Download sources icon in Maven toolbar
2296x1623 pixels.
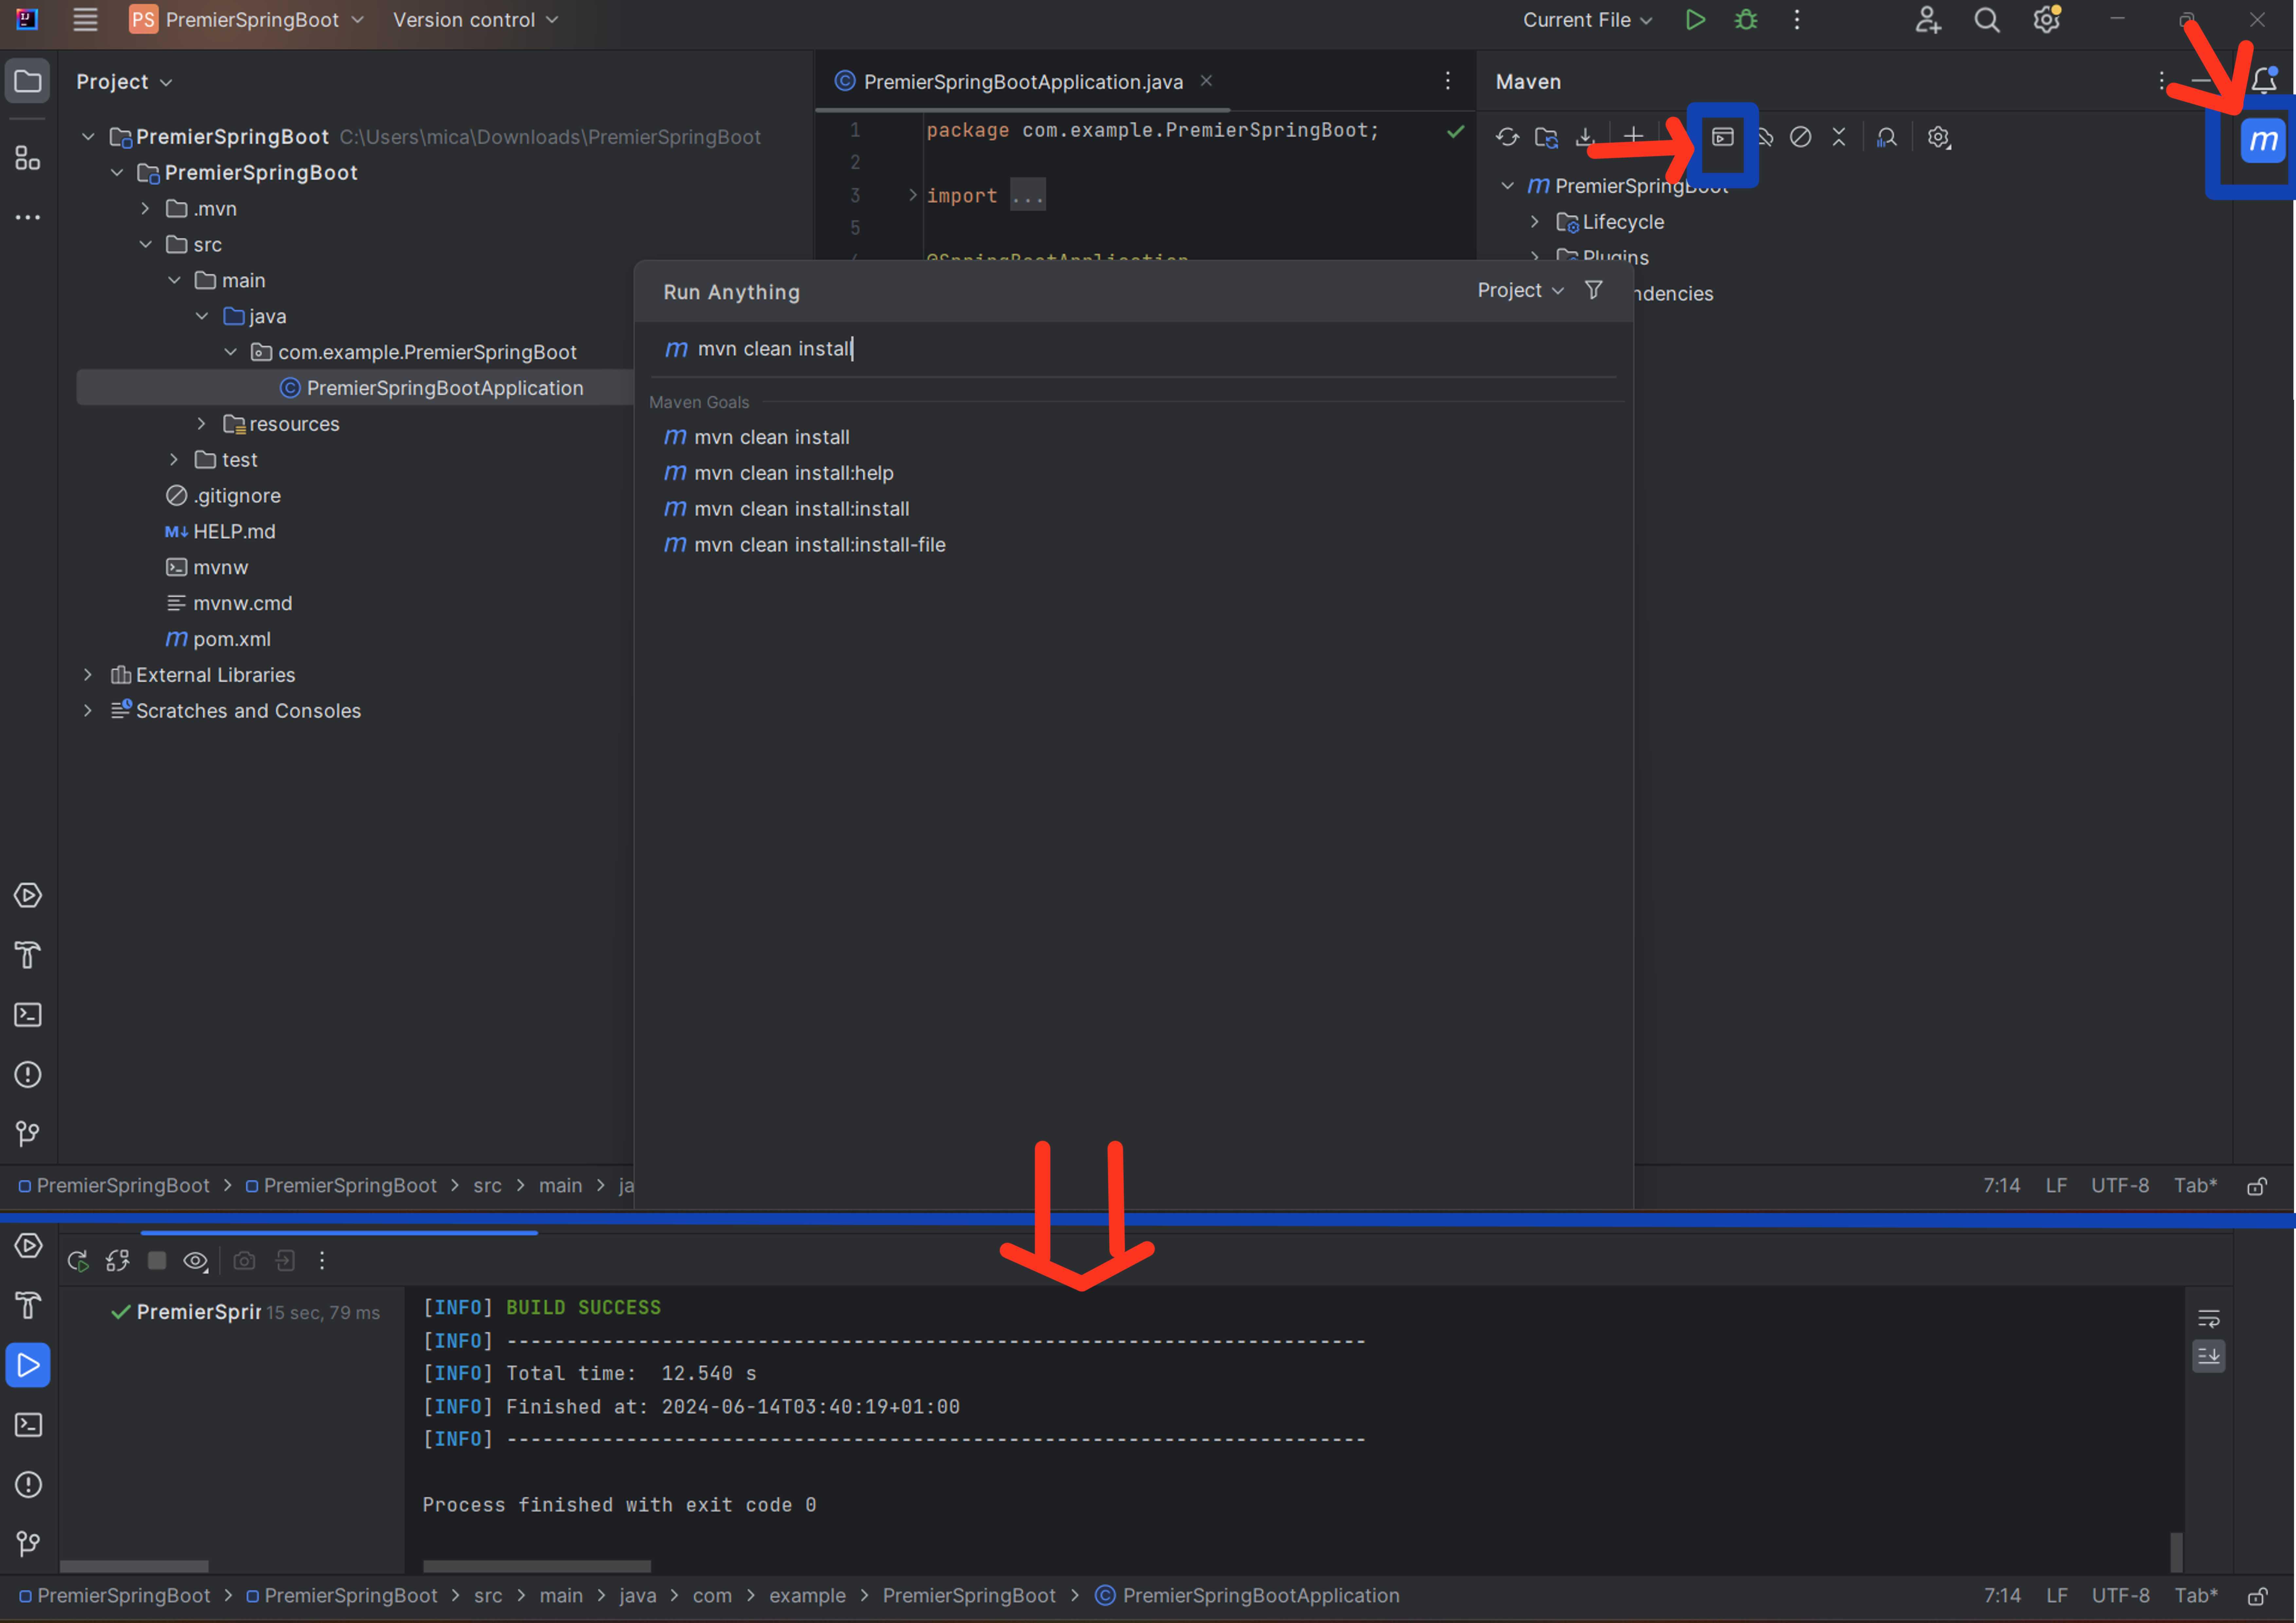click(1585, 137)
